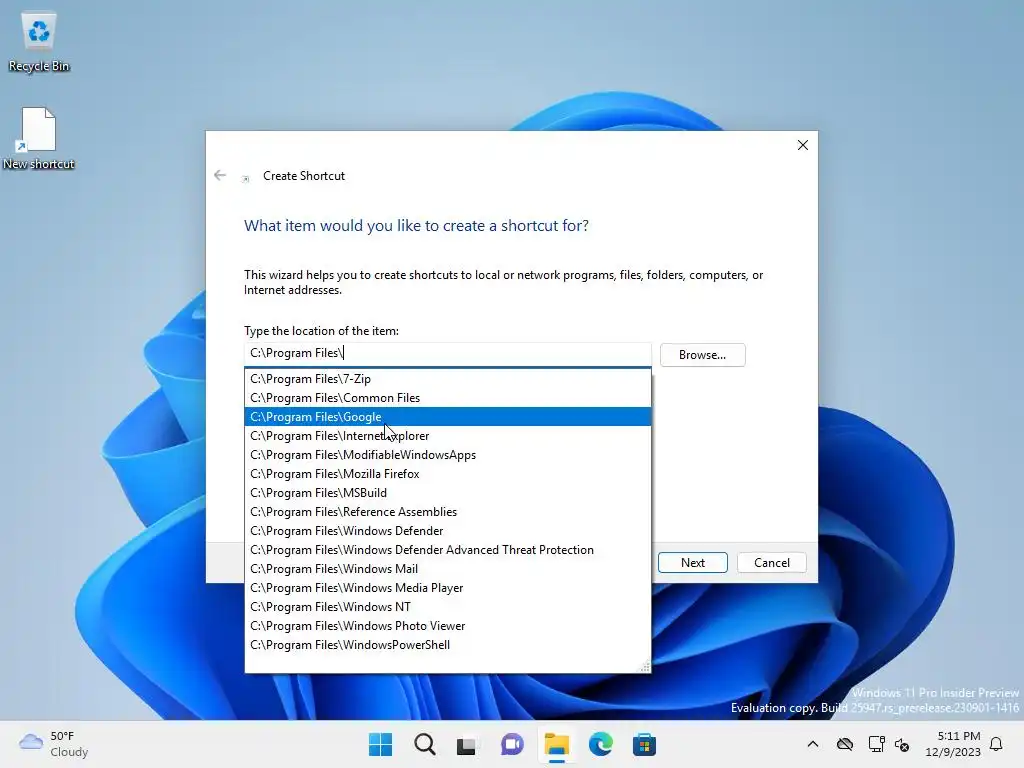Choose Windows Defender Advanced Threat Protection entry
Viewport: 1024px width, 768px height.
pos(447,549)
